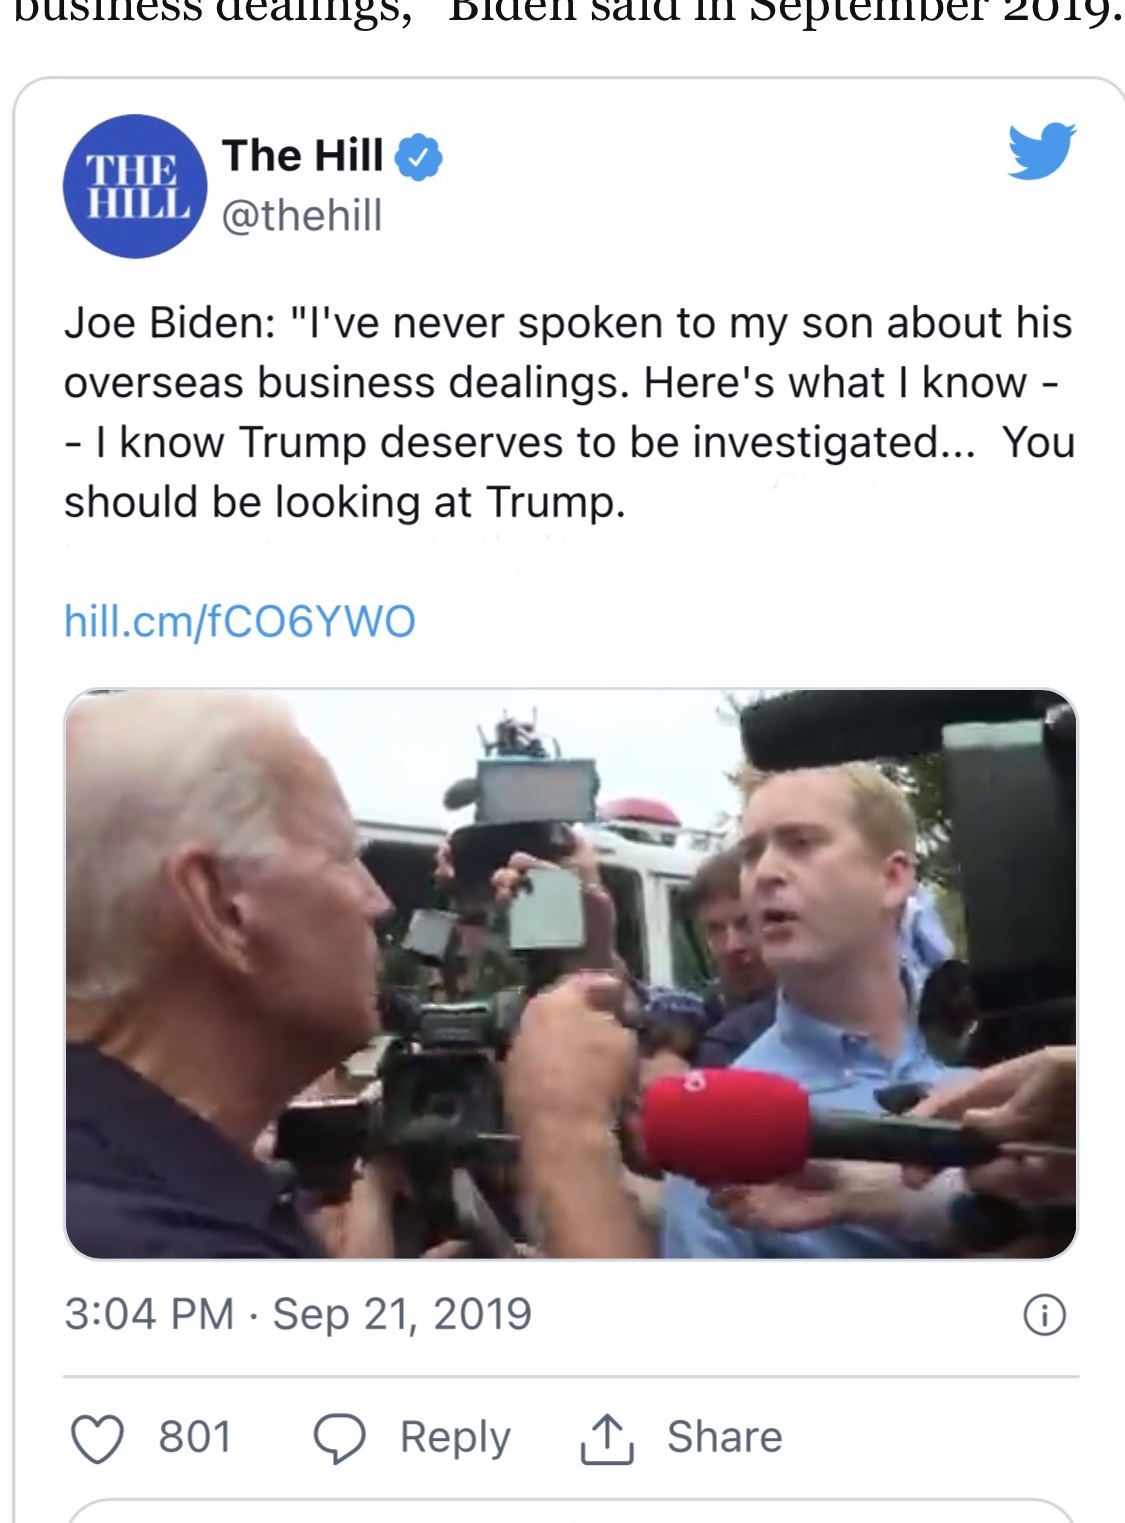Image resolution: width=1125 pixels, height=1523 pixels.
Task: Open The Hill profile avatar
Action: pos(135,186)
